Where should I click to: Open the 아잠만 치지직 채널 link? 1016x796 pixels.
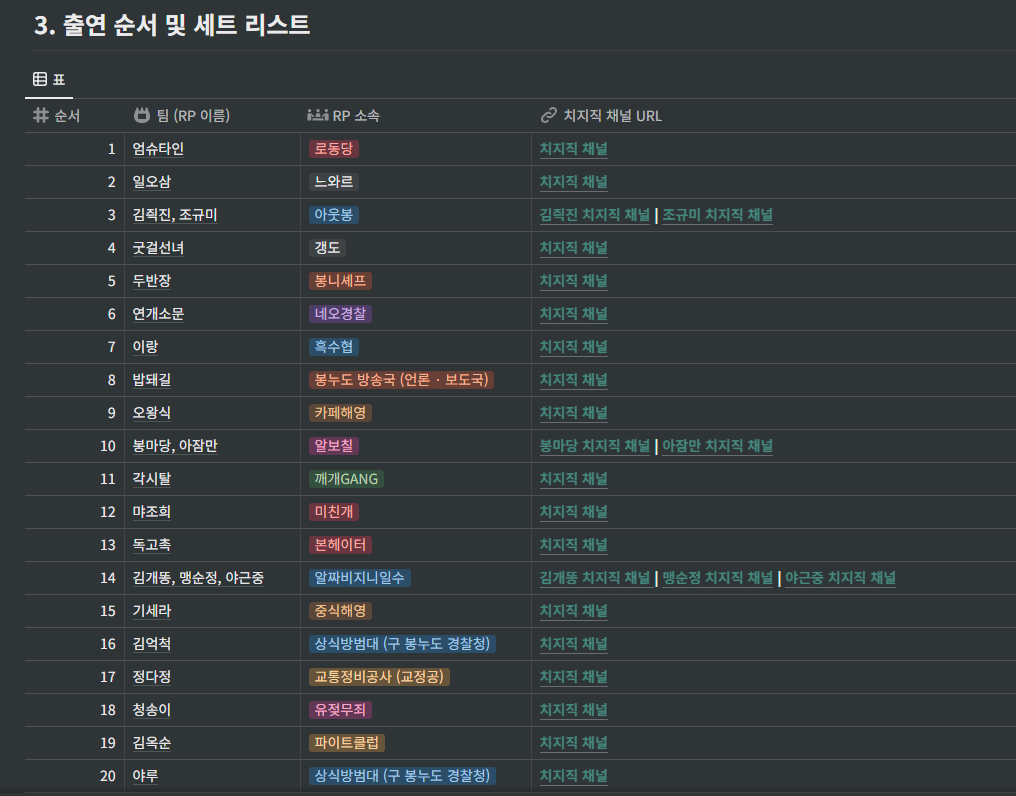click(x=717, y=446)
